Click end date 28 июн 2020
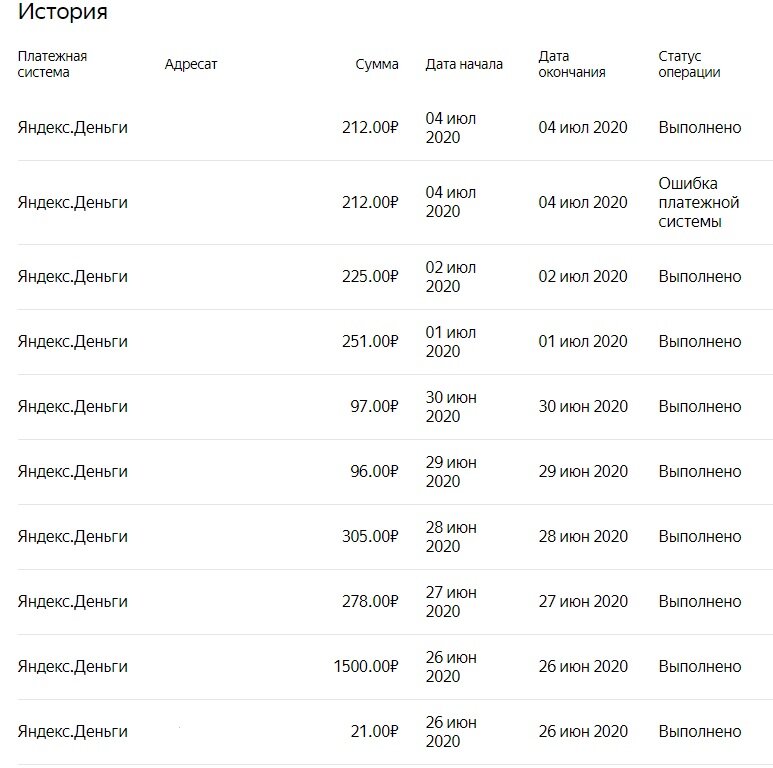The width and height of the screenshot is (773, 768). [583, 536]
